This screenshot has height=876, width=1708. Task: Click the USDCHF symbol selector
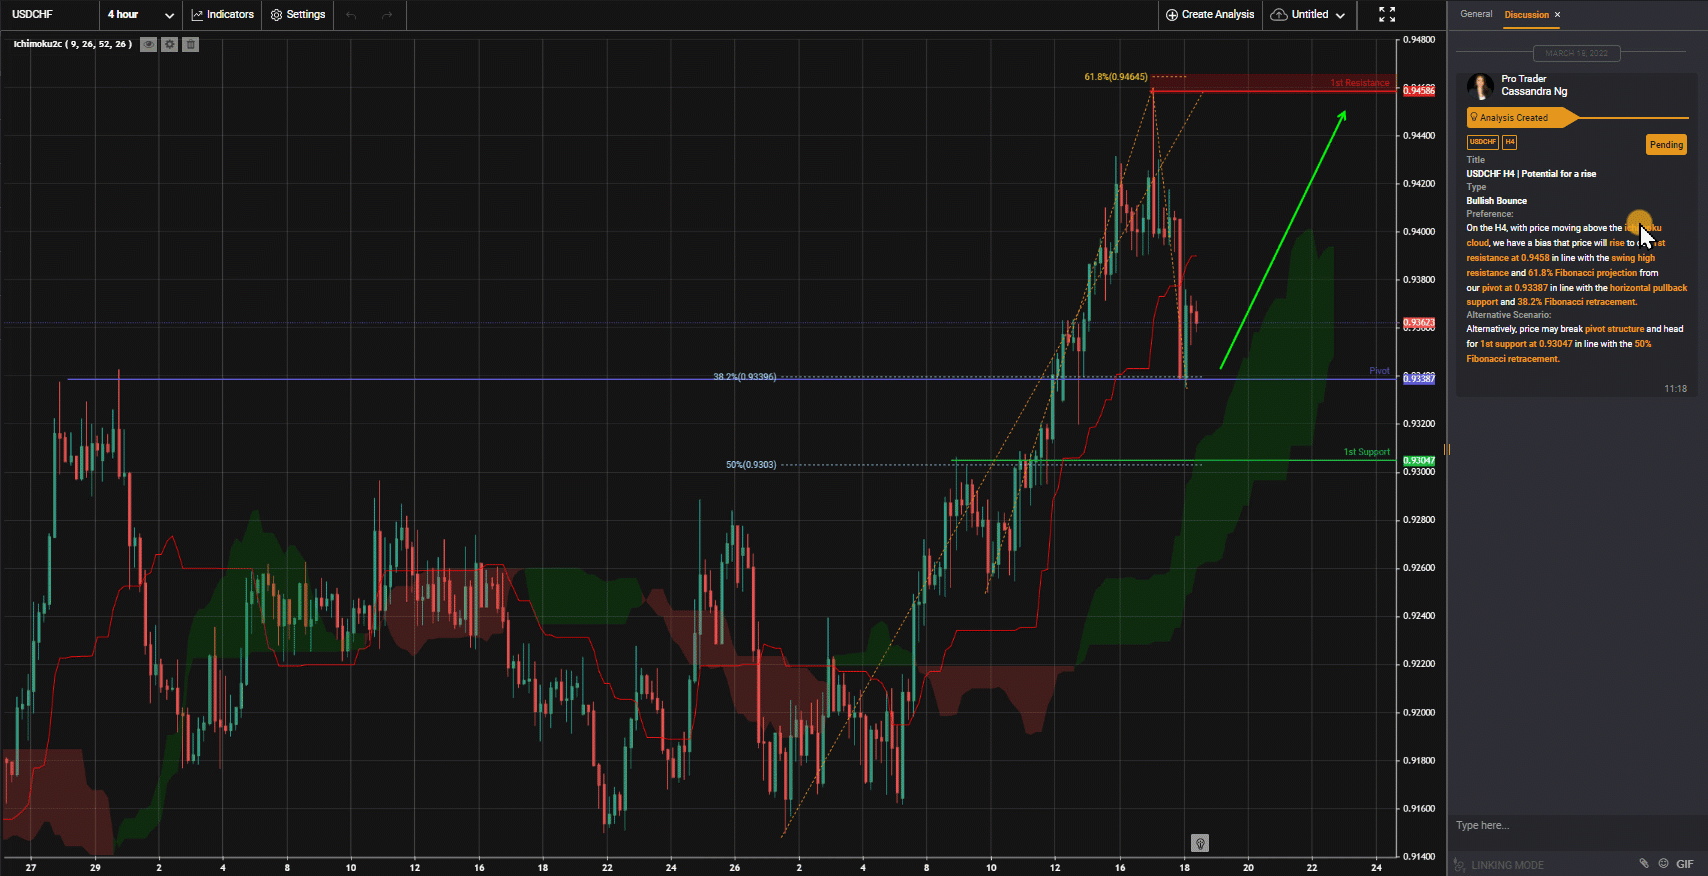(50, 14)
